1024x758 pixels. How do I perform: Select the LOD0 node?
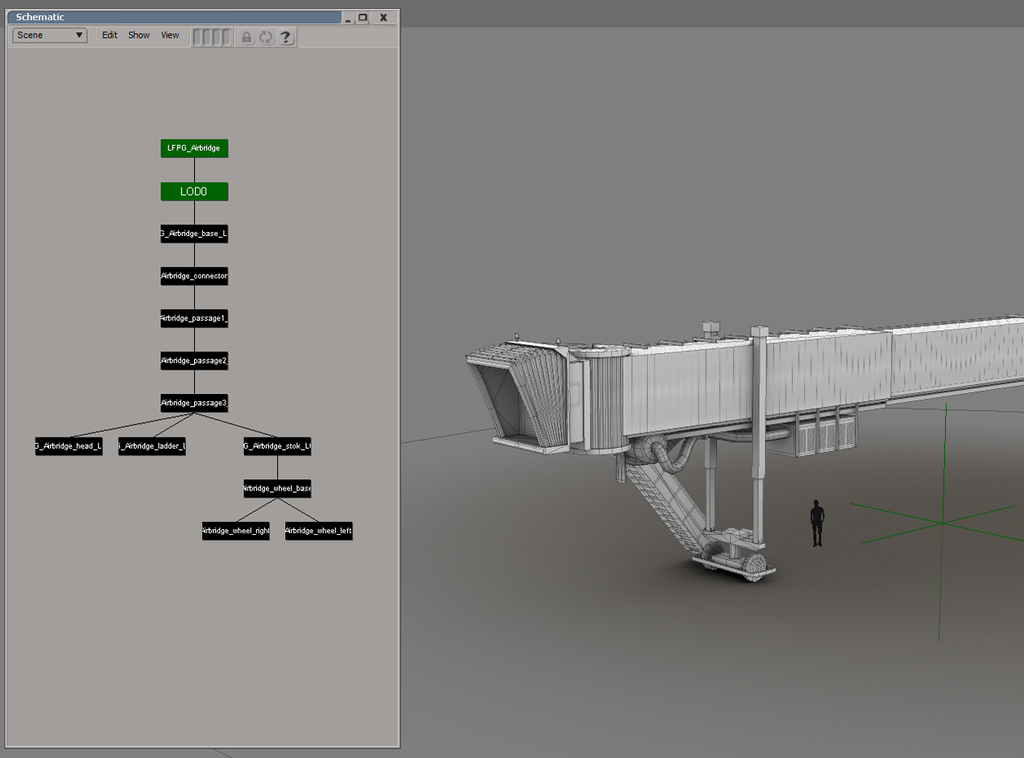tap(194, 191)
